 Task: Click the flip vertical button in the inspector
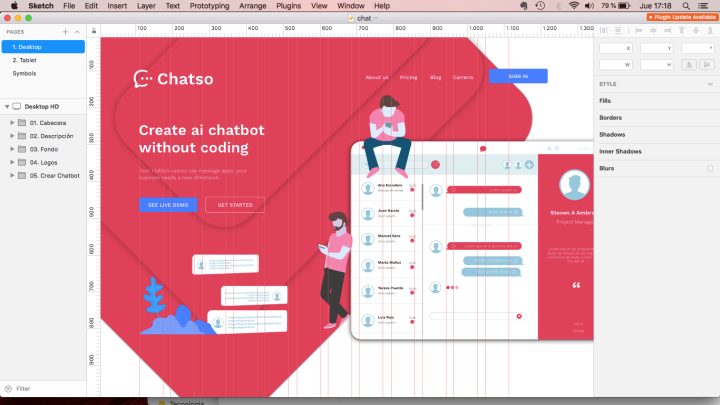707,65
